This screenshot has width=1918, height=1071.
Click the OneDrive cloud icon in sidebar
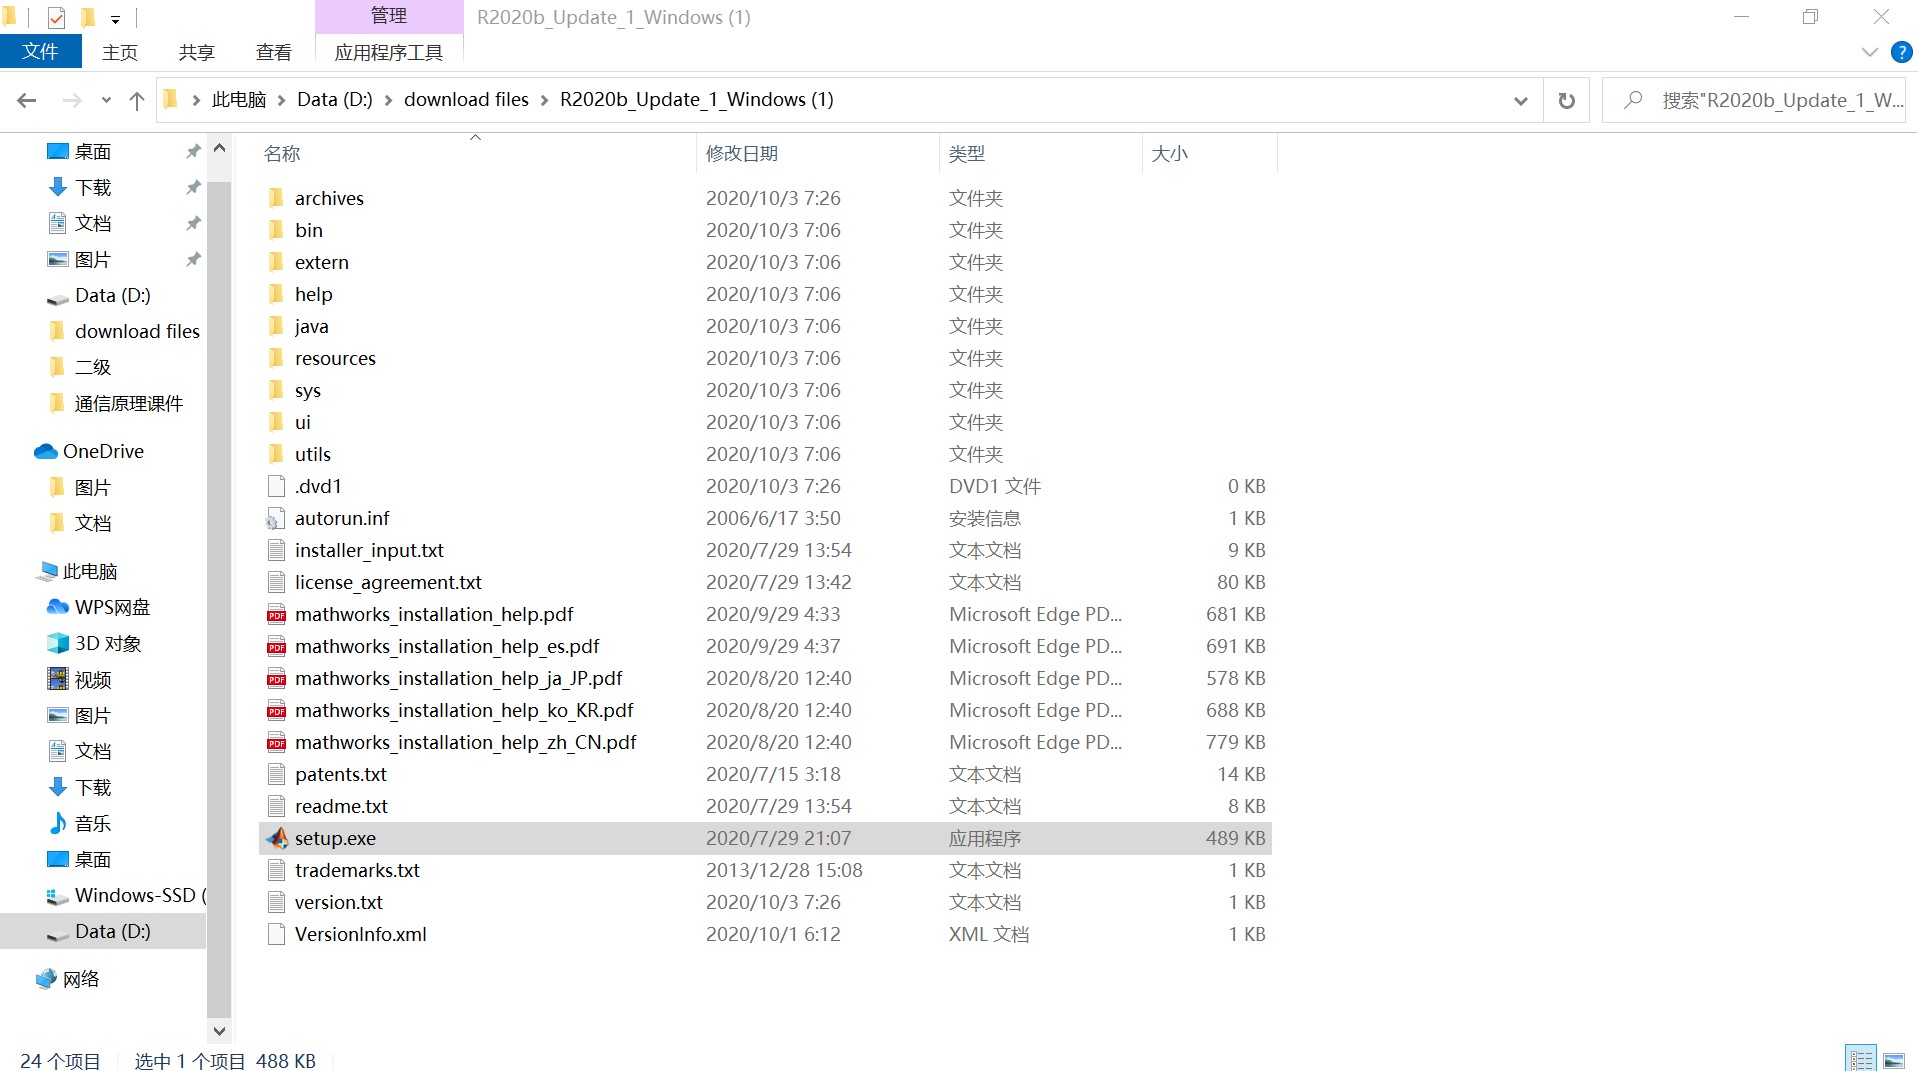click(46, 451)
